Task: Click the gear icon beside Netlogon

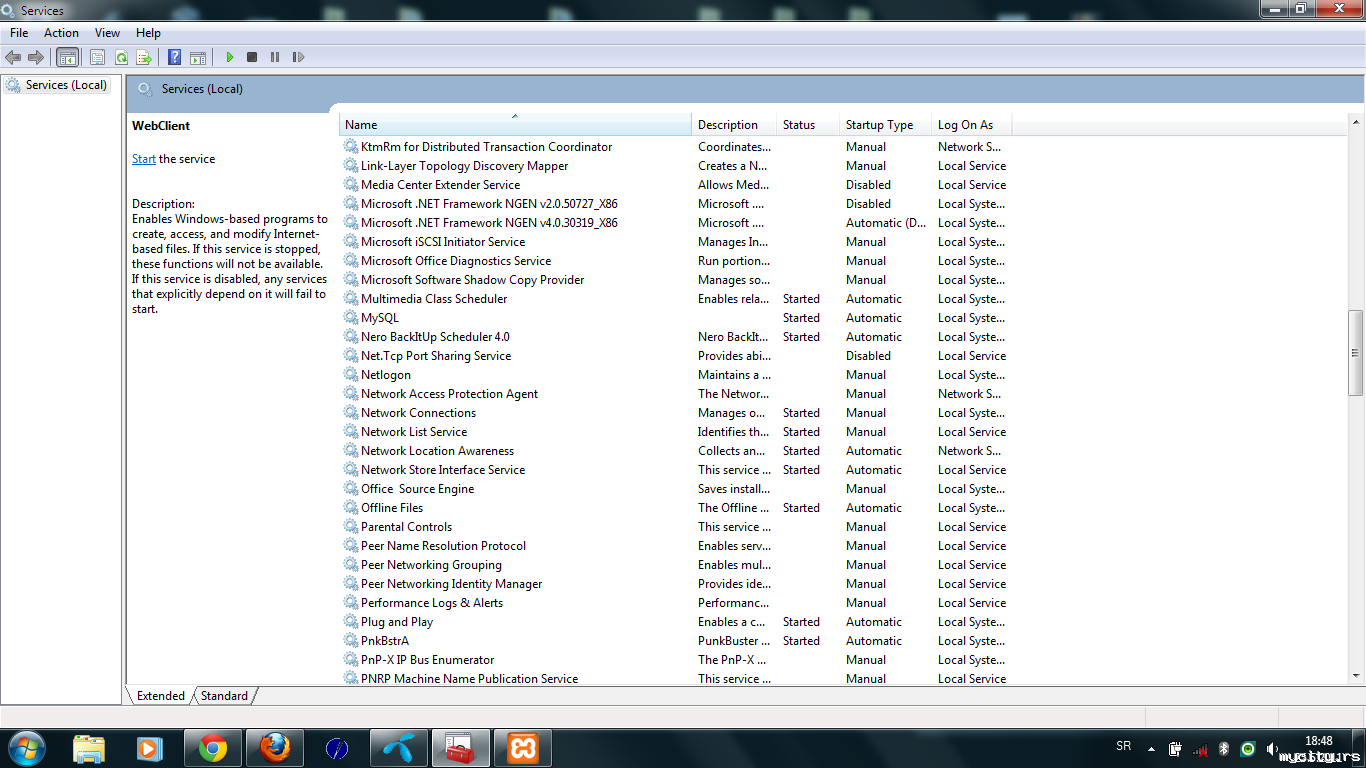Action: [x=351, y=375]
